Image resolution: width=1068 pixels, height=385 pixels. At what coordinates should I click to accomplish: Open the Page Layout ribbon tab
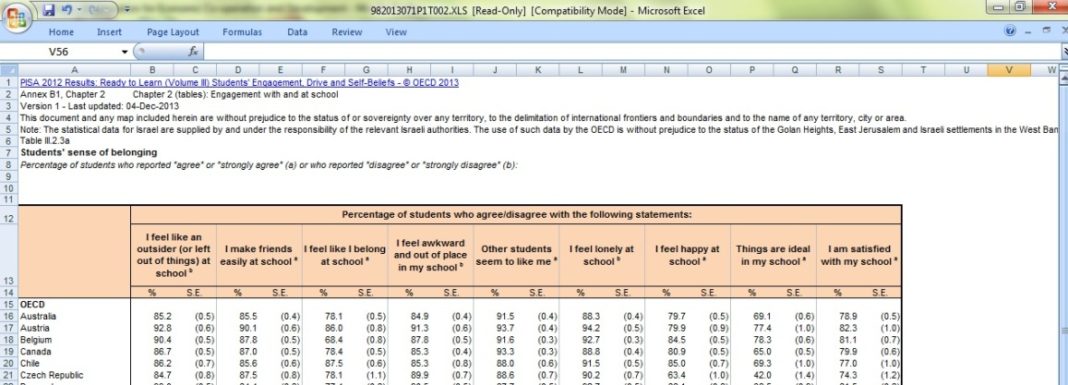pyautogui.click(x=173, y=32)
